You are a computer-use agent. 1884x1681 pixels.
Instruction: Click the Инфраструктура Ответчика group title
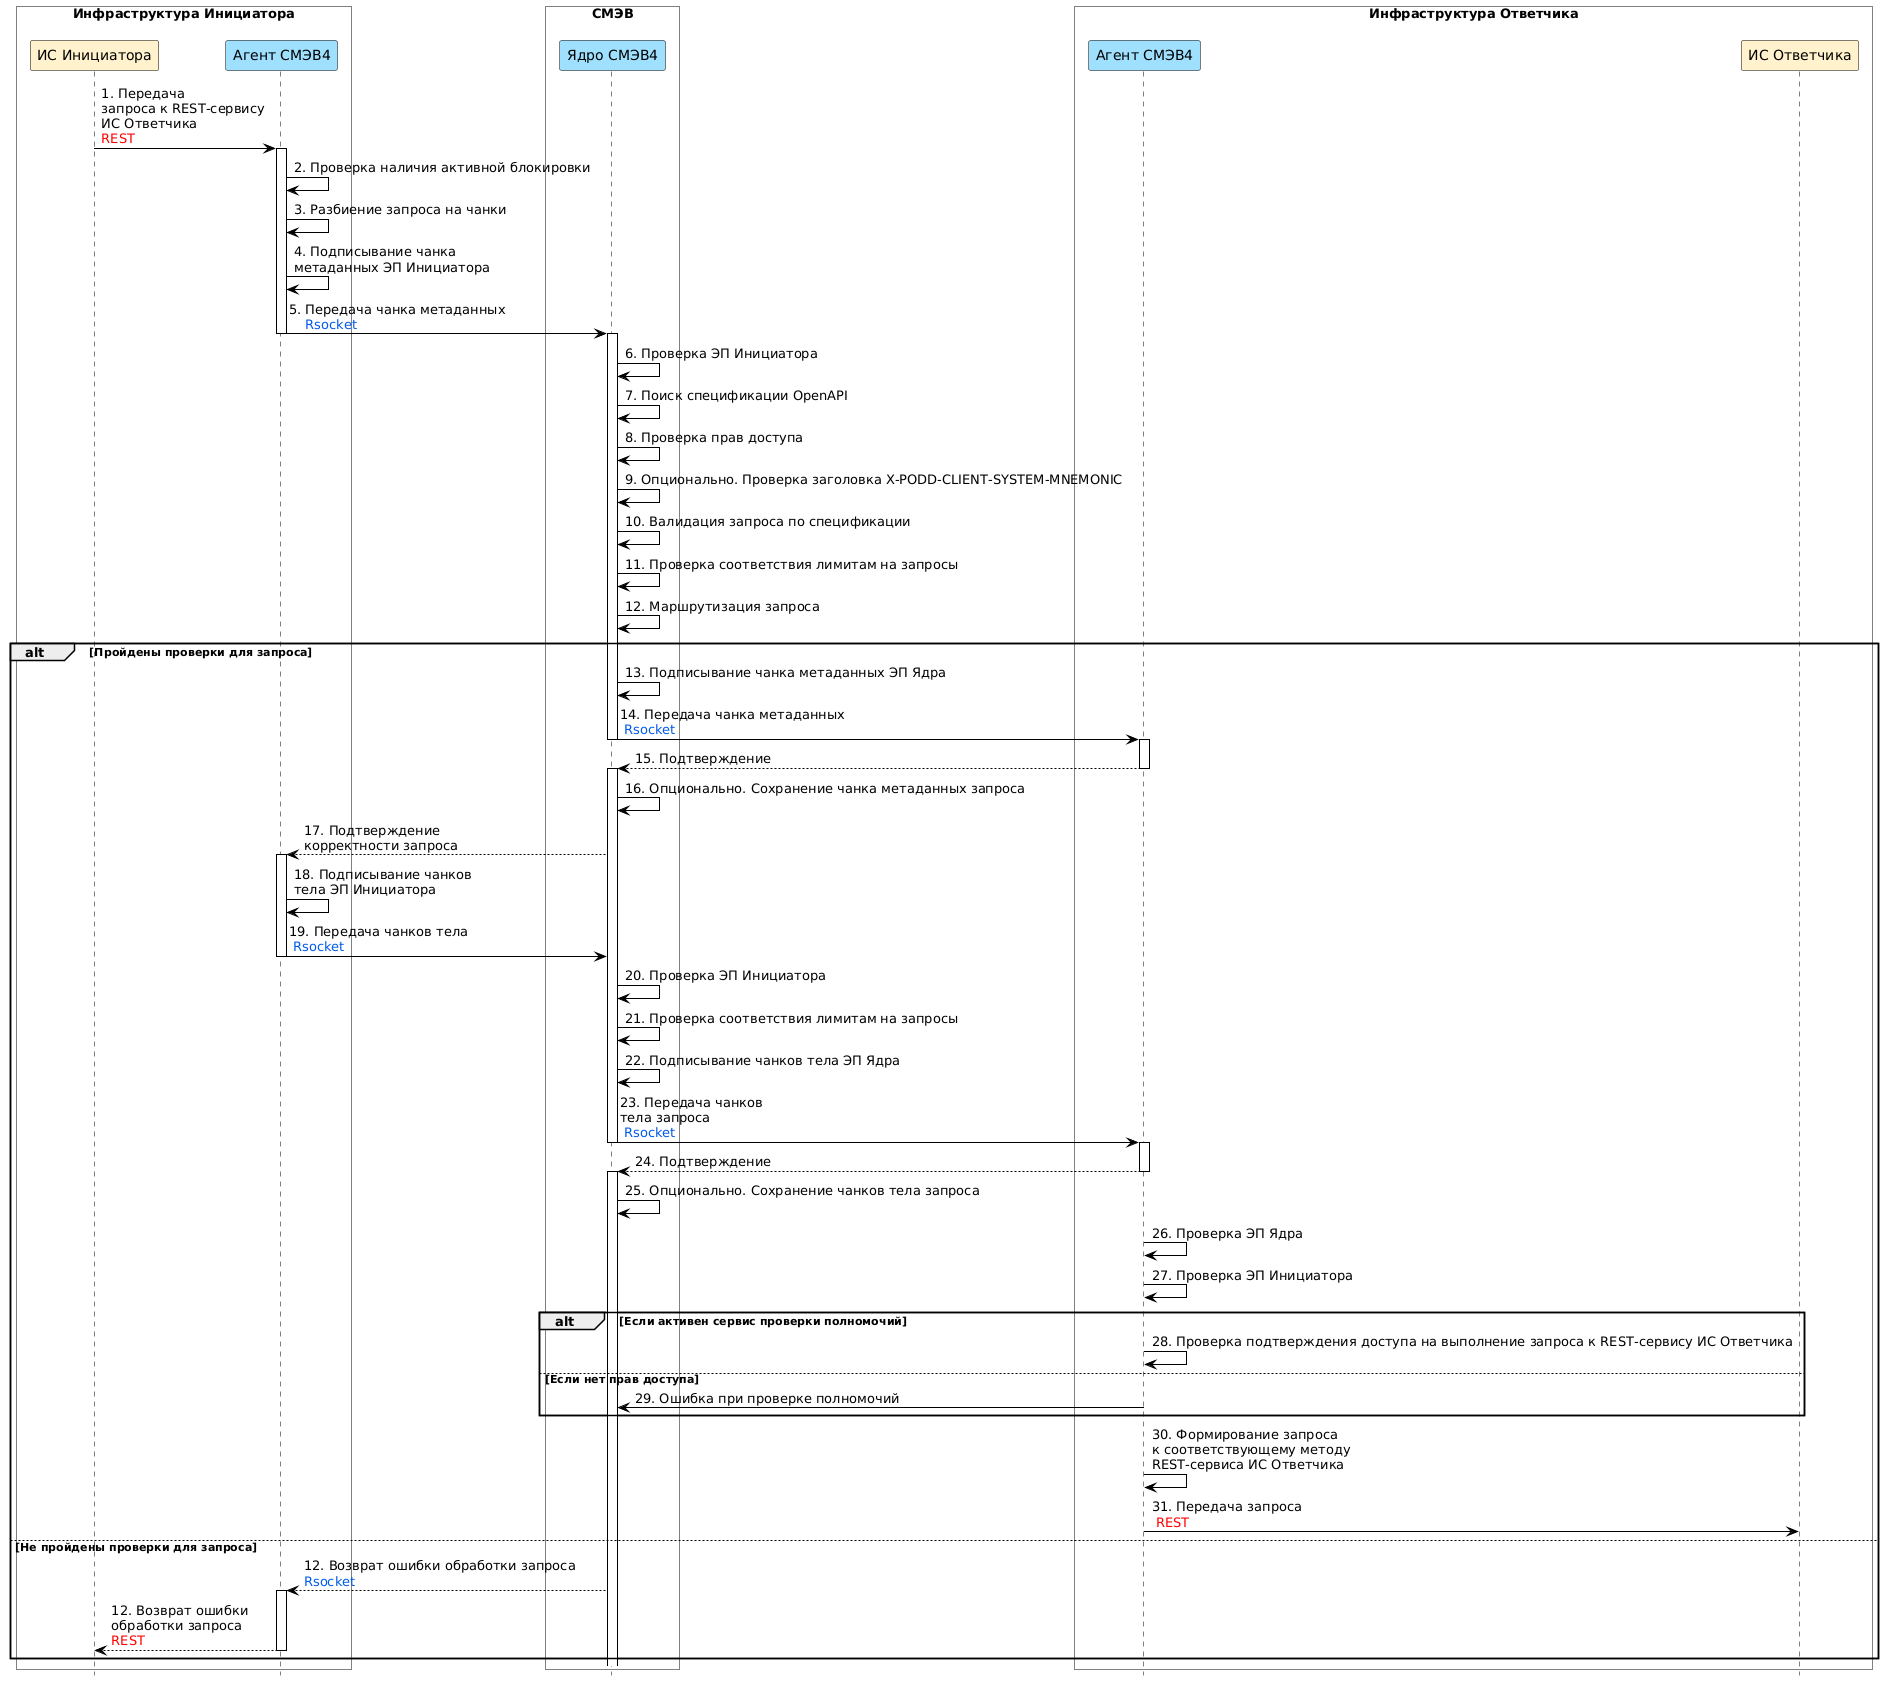[x=1473, y=14]
